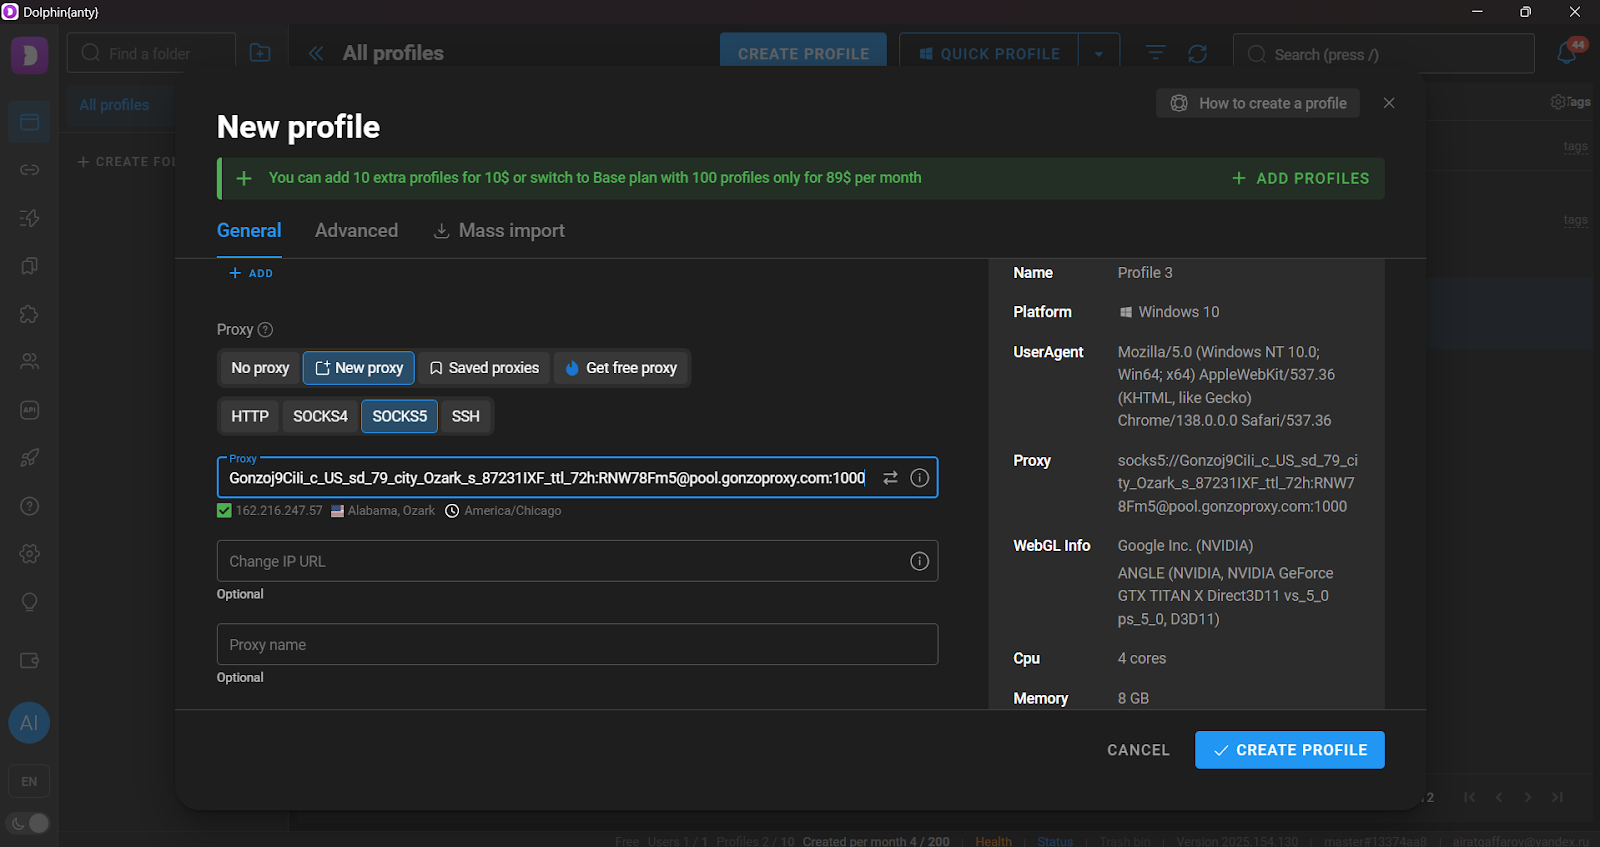This screenshot has width=1600, height=847.
Task: Open info icon in the Change IP URL field
Action: [919, 561]
